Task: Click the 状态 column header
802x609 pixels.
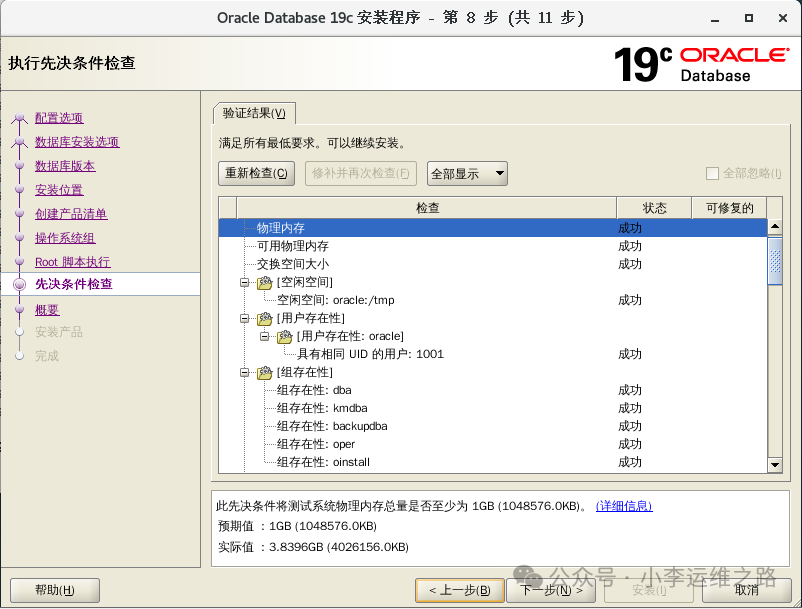Action: pyautogui.click(x=654, y=208)
